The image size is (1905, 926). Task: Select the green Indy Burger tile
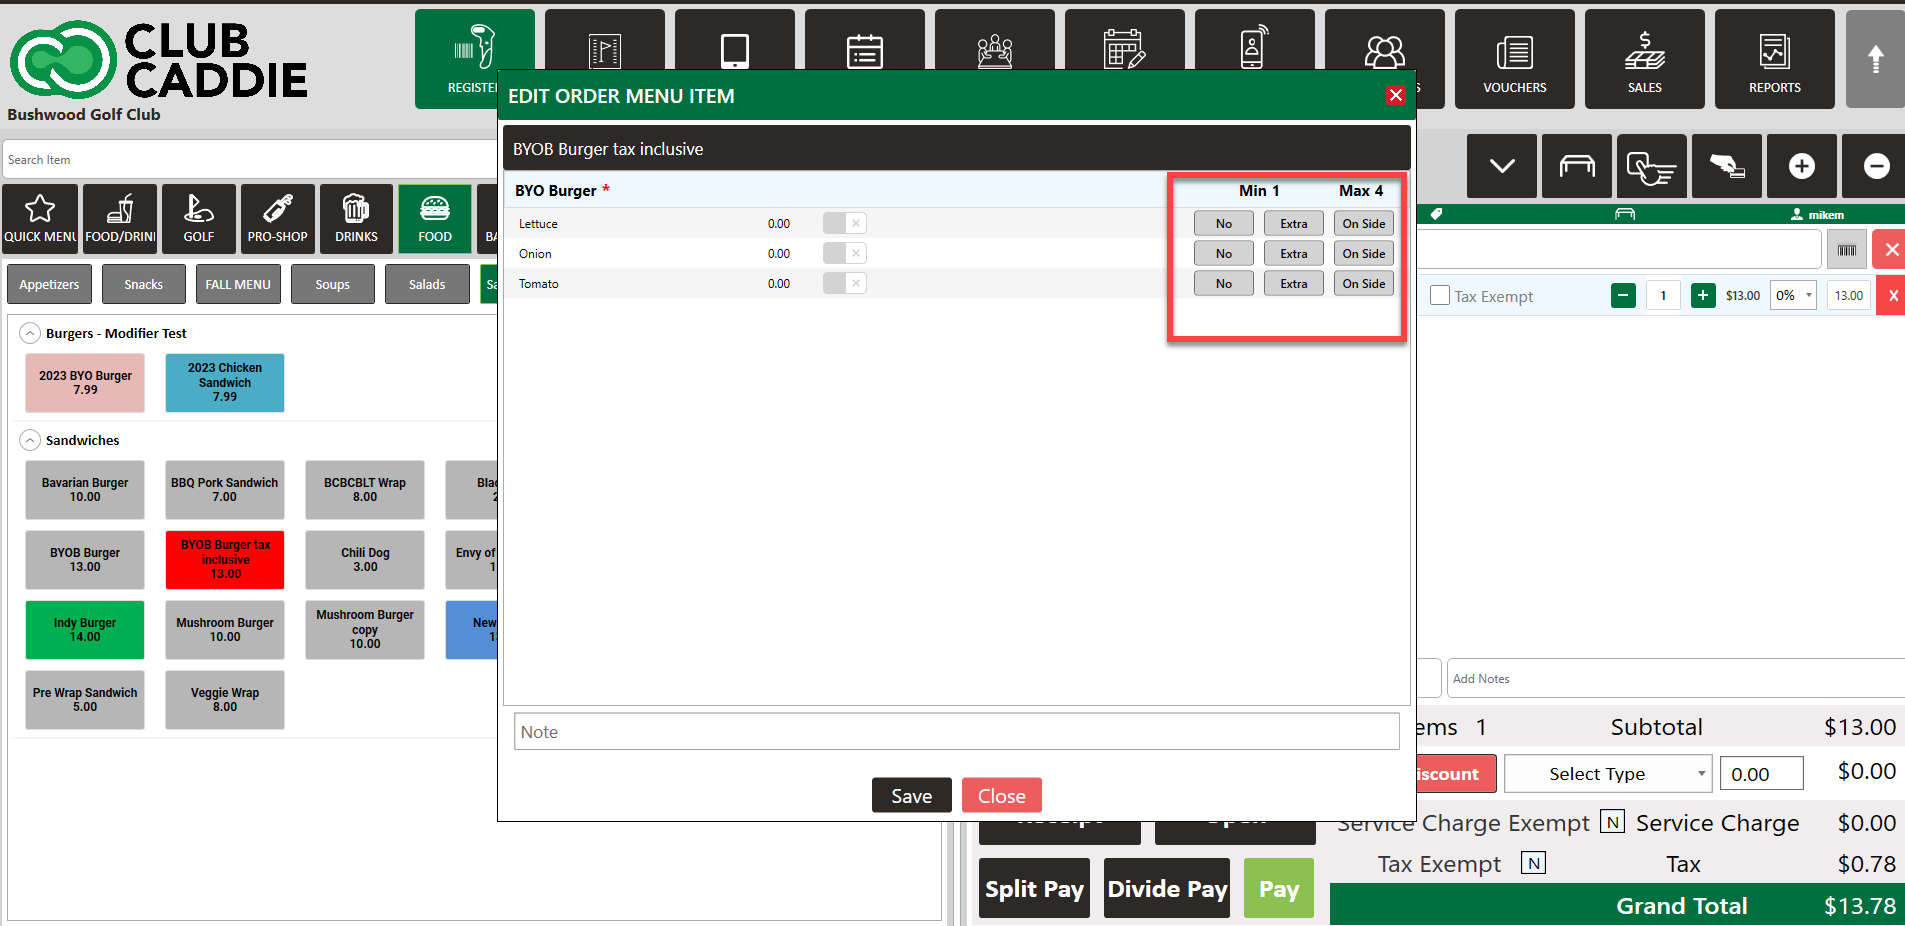(x=85, y=630)
